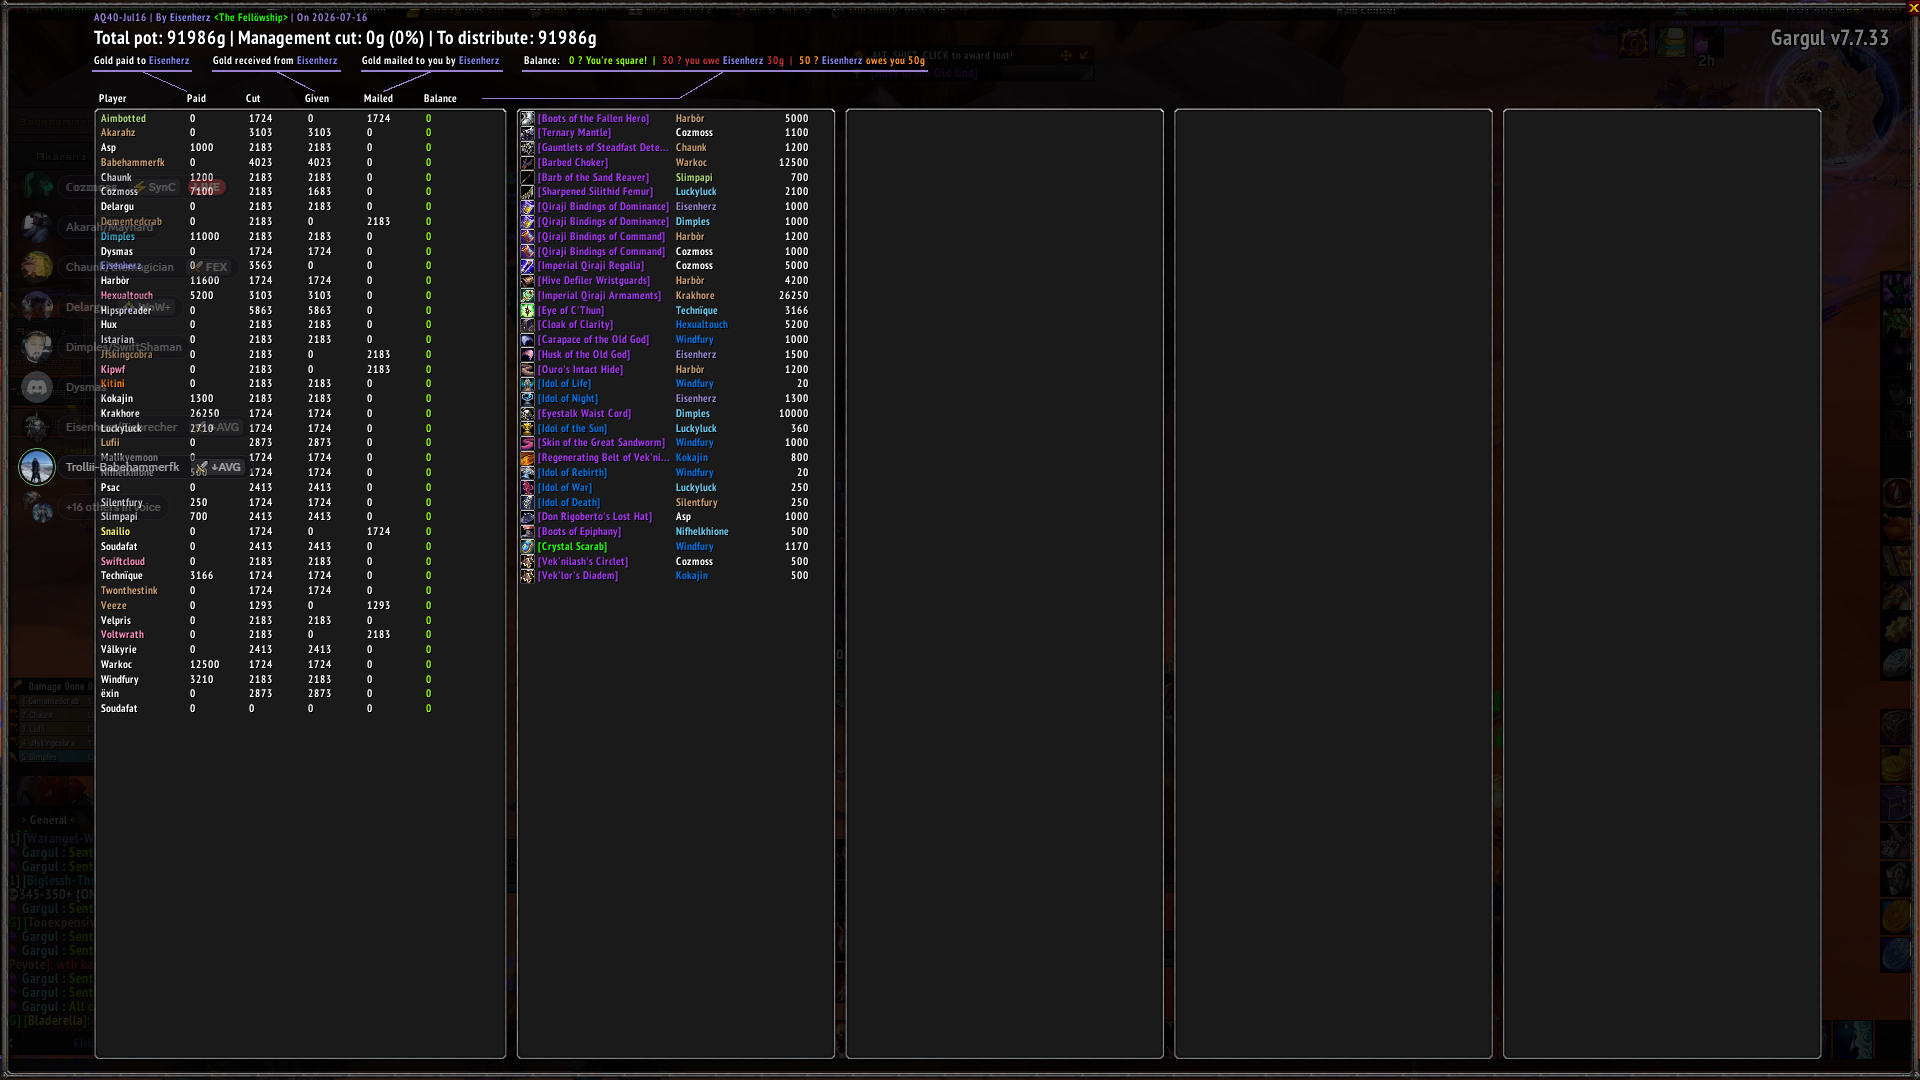Click the Ouro's Intact Hide icon
This screenshot has width=1920, height=1080.
pos(527,369)
